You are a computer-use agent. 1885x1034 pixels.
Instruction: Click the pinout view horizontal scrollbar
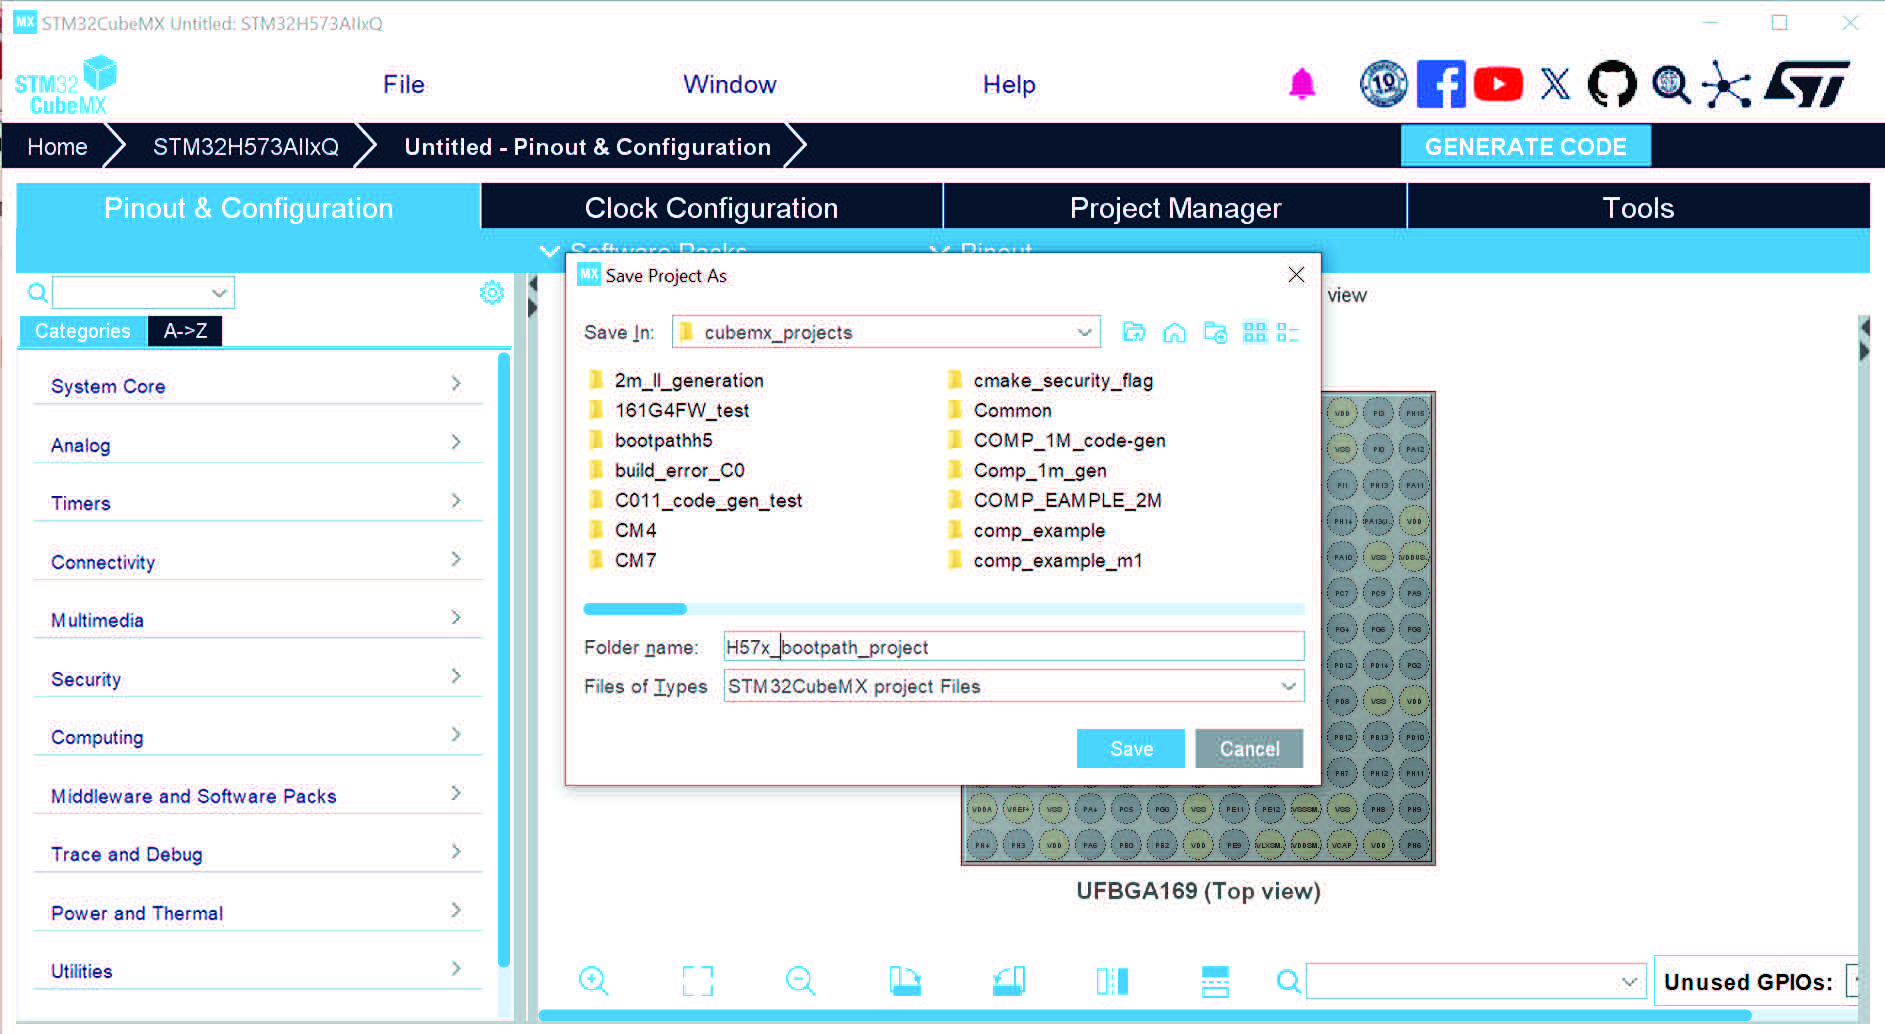pyautogui.click(x=1145, y=1016)
